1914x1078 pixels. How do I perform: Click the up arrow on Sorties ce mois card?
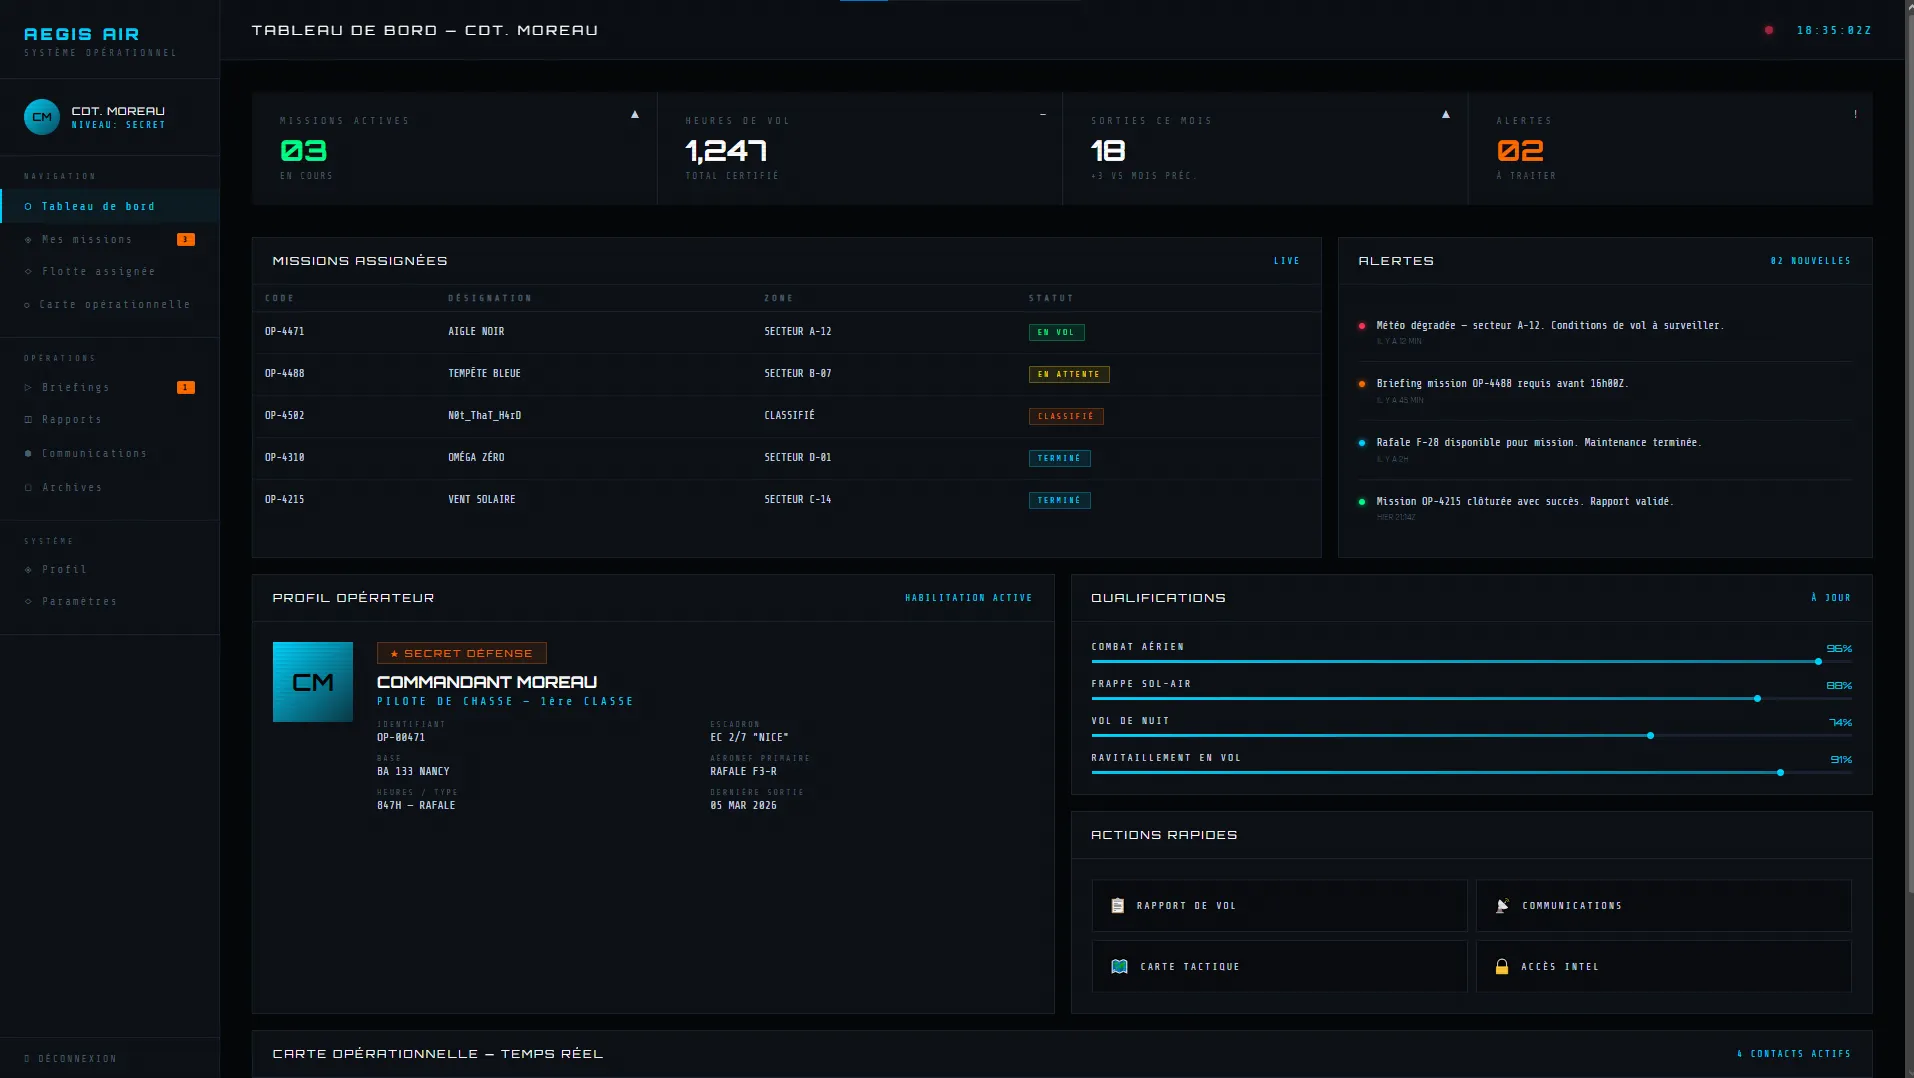point(1445,115)
